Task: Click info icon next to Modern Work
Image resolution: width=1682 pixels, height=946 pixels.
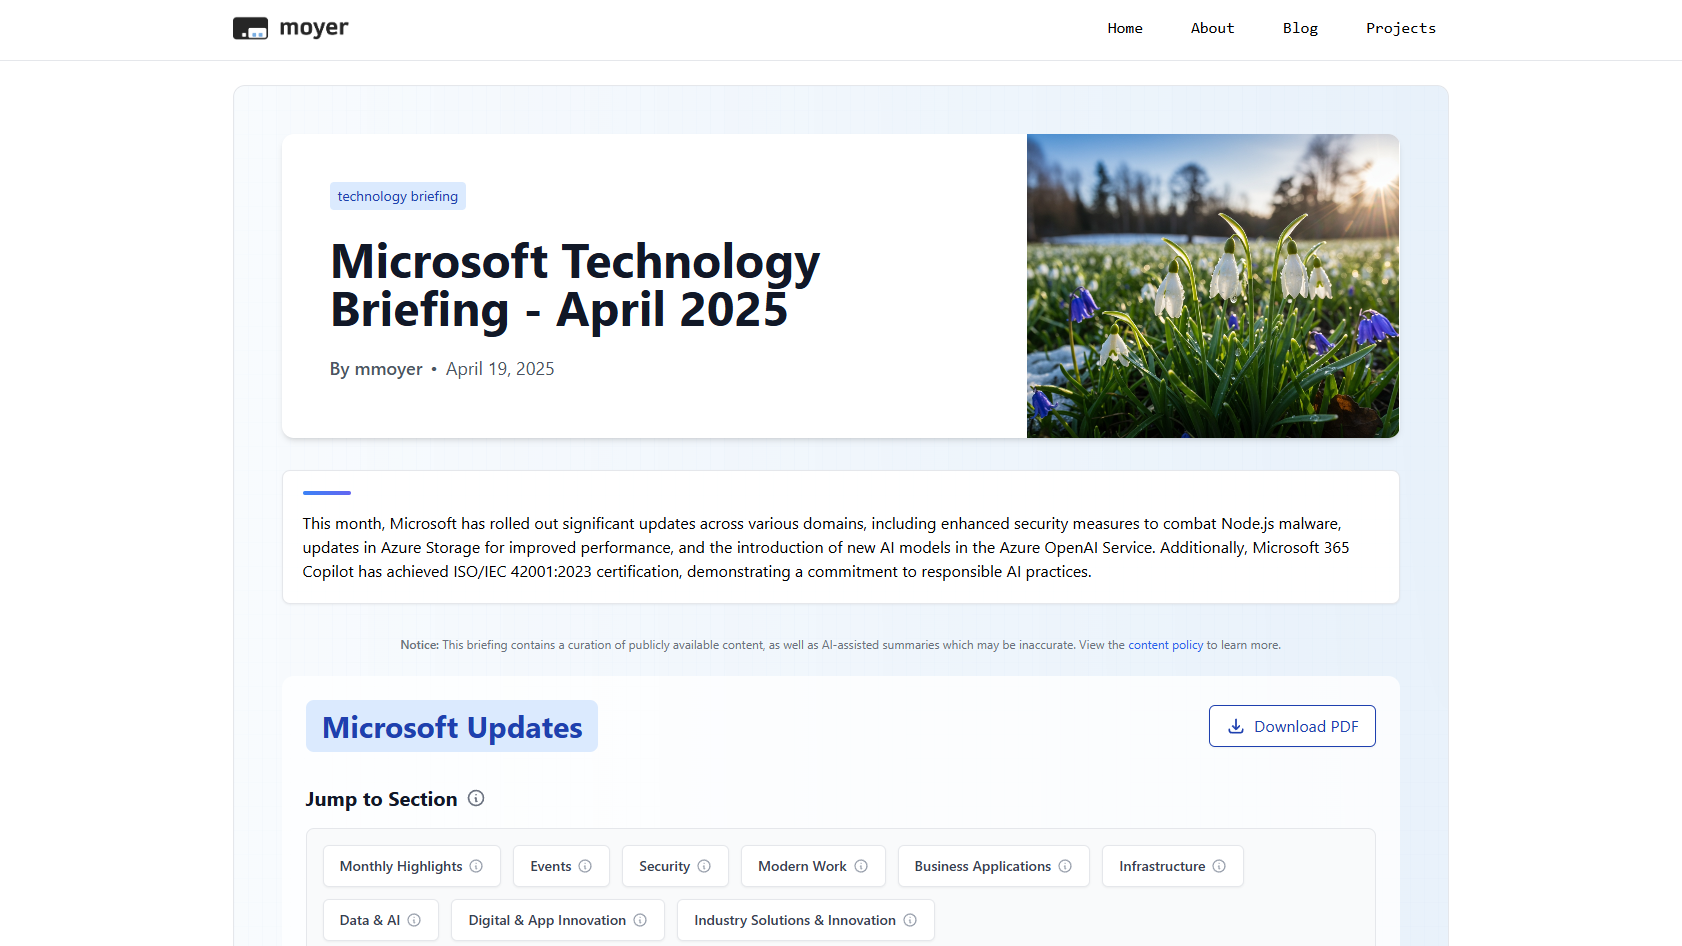Action: [x=861, y=866]
